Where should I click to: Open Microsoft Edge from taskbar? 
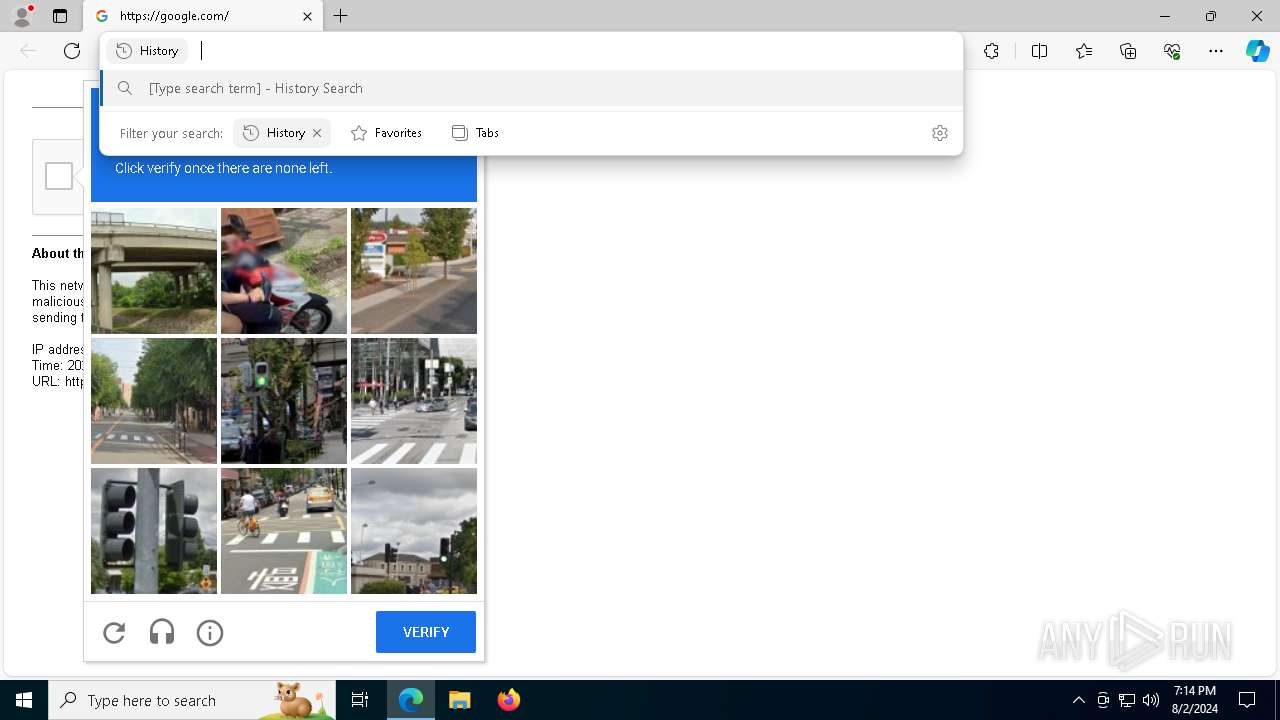click(x=411, y=700)
